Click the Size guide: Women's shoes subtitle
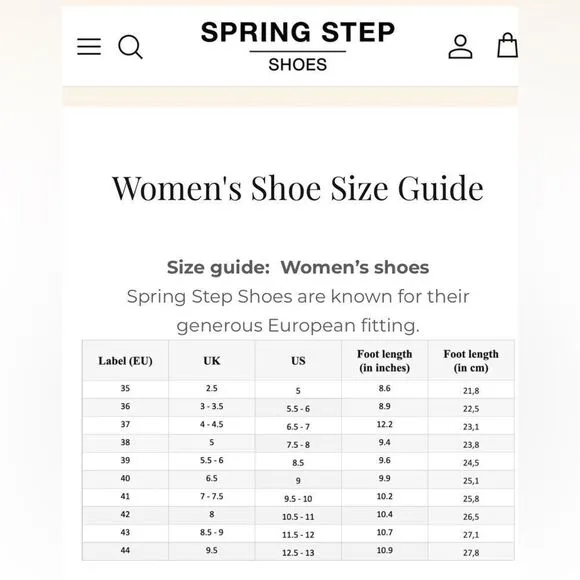The width and height of the screenshot is (580, 580). tap(298, 267)
